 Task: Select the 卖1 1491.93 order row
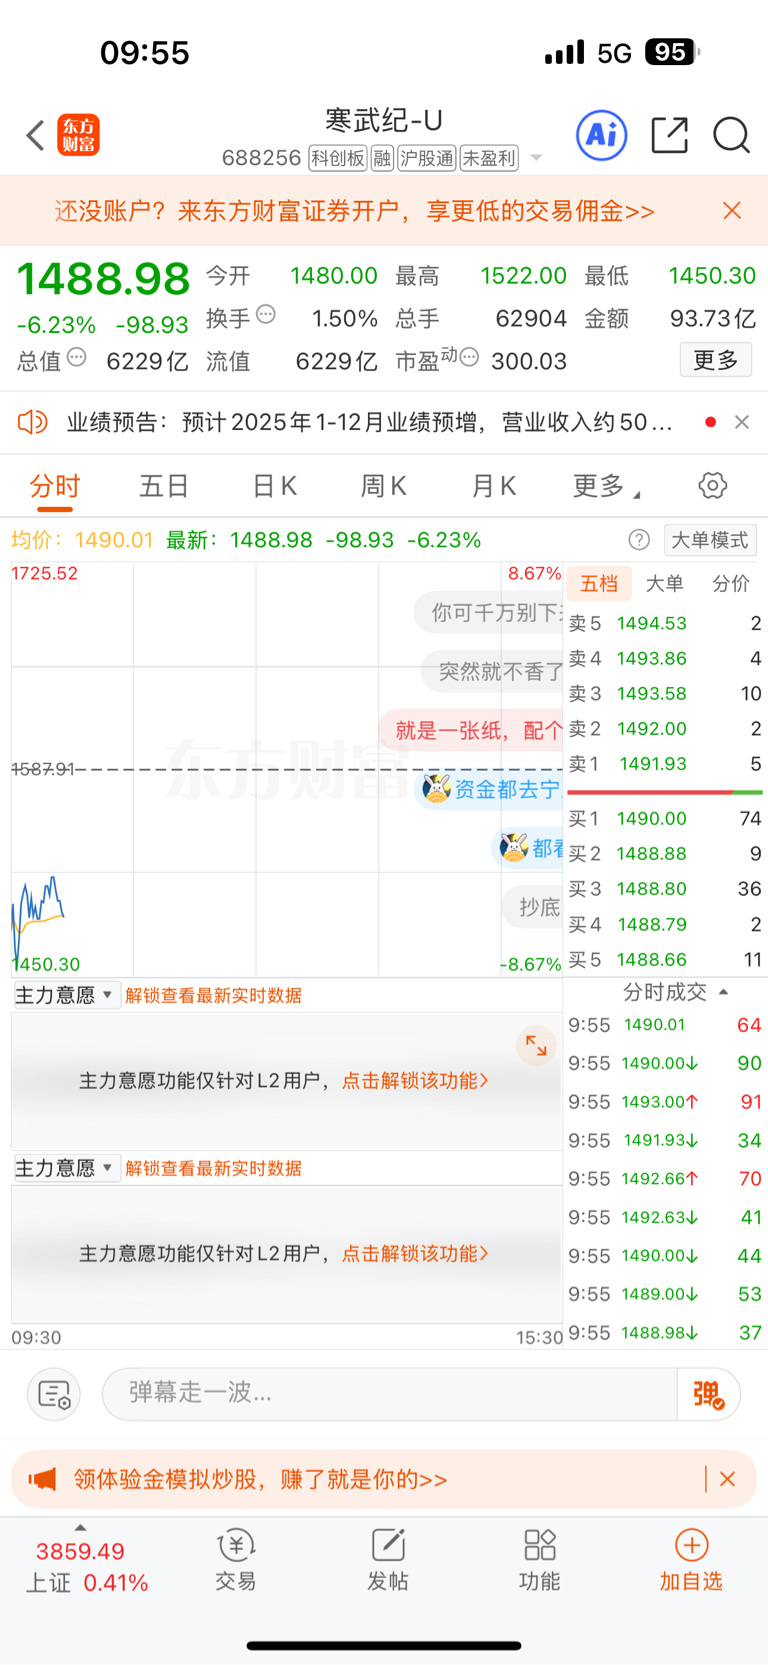[665, 764]
